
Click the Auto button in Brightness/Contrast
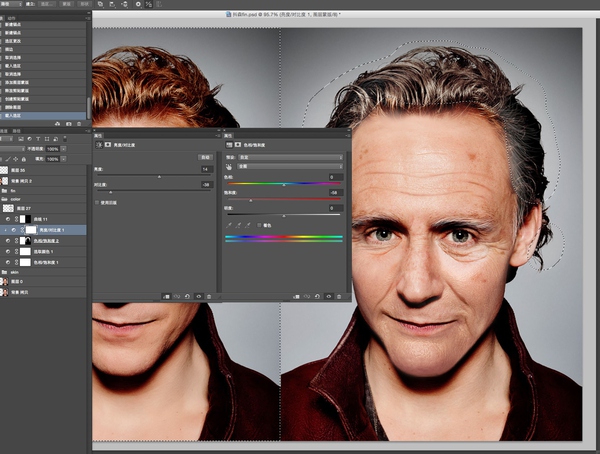205,157
